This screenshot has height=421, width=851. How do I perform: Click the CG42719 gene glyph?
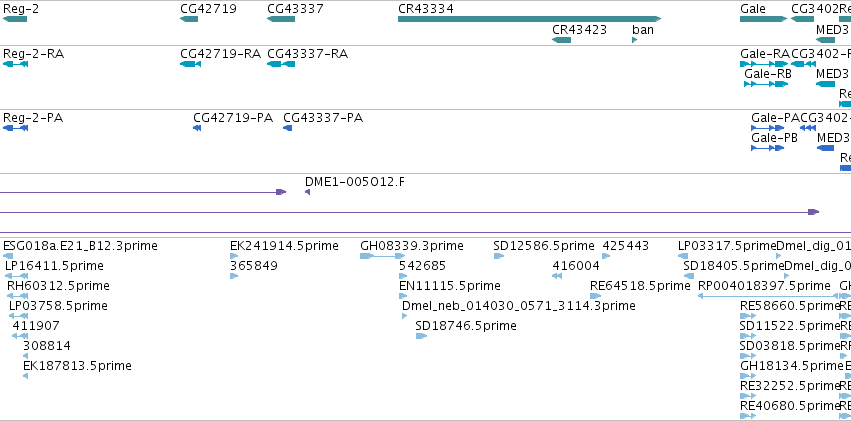point(189,19)
